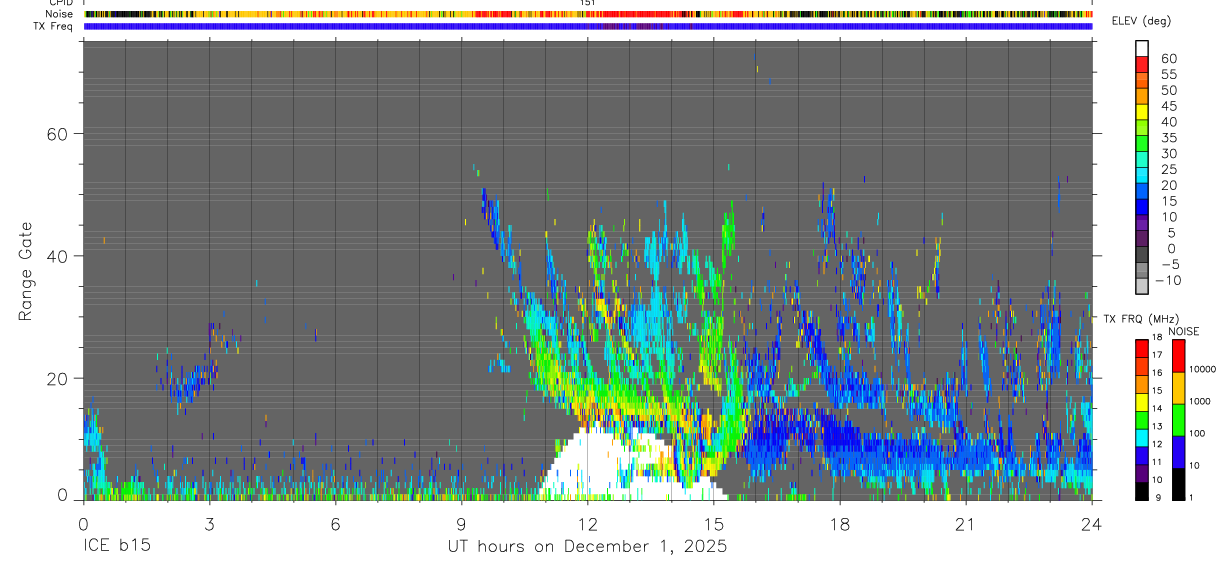The image size is (1228, 567).
Task: Click the 'Noise' row label at top
Action: 61,14
